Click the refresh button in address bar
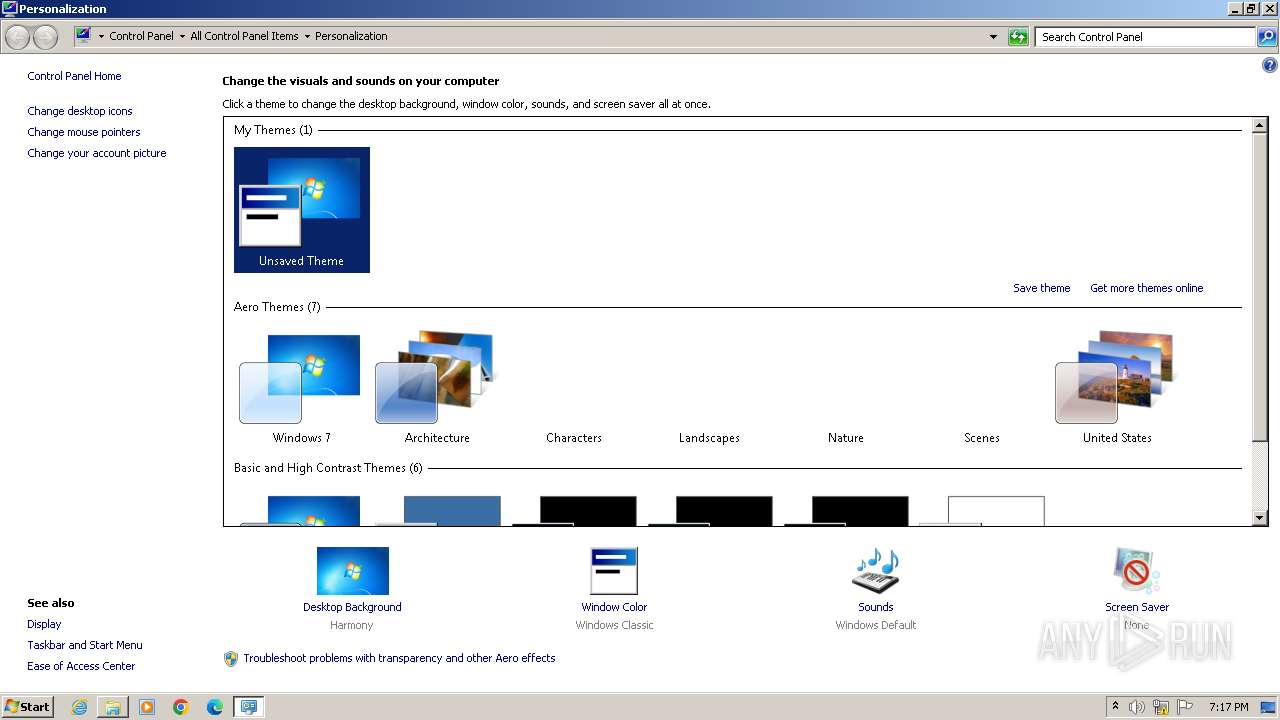Screen dimensions: 1280x720 tap(1018, 37)
